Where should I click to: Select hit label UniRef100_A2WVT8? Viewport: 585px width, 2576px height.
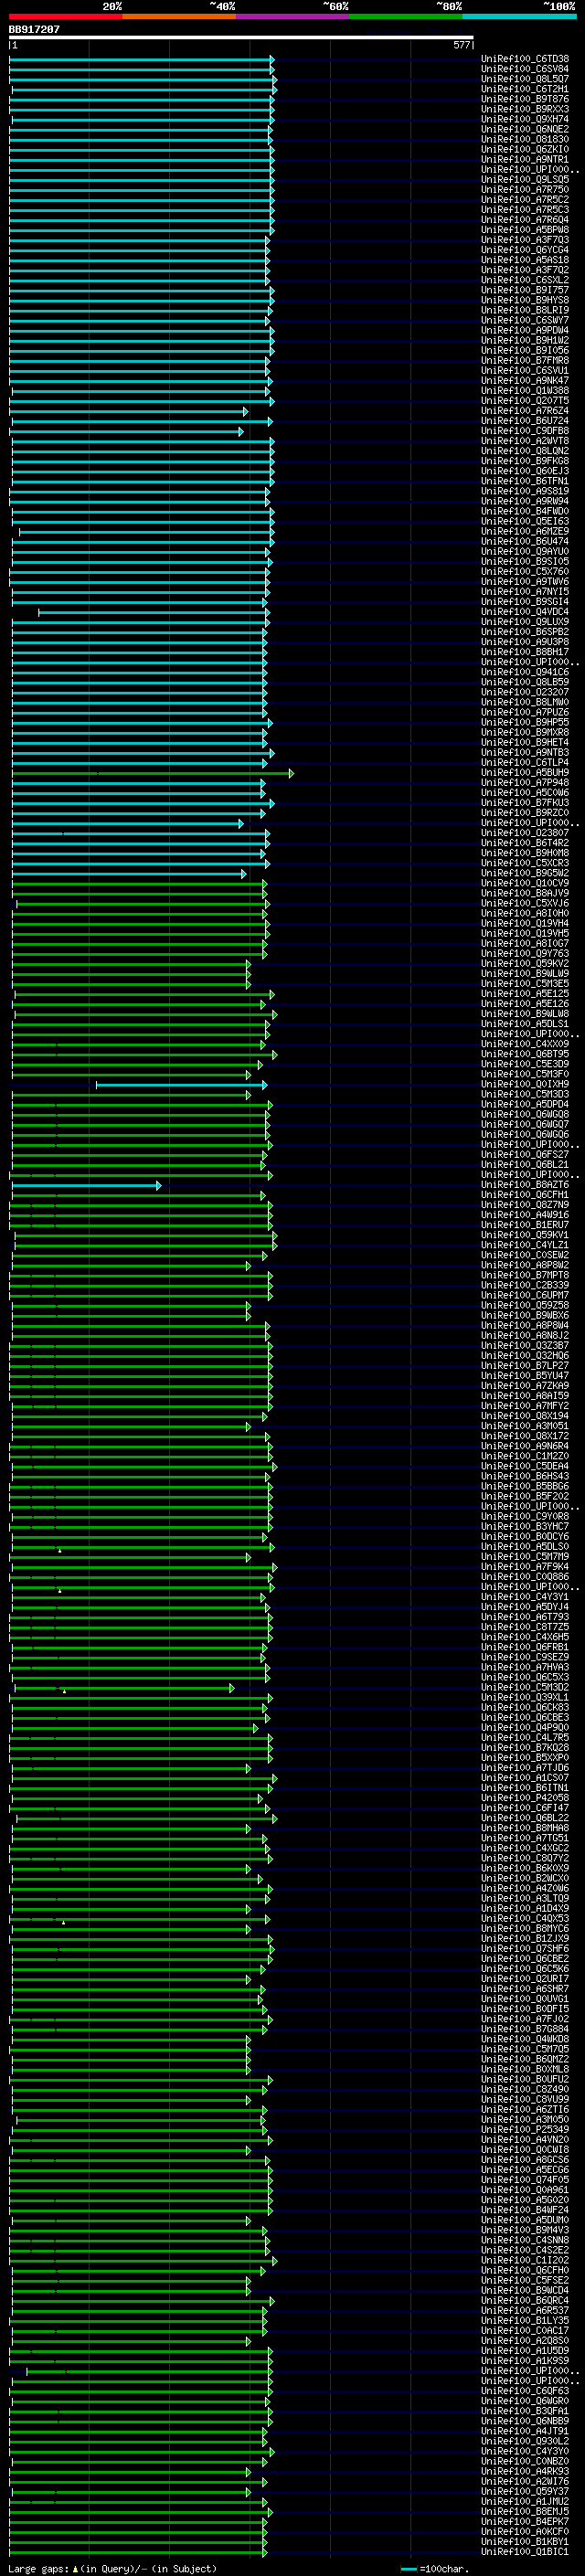coord(525,441)
